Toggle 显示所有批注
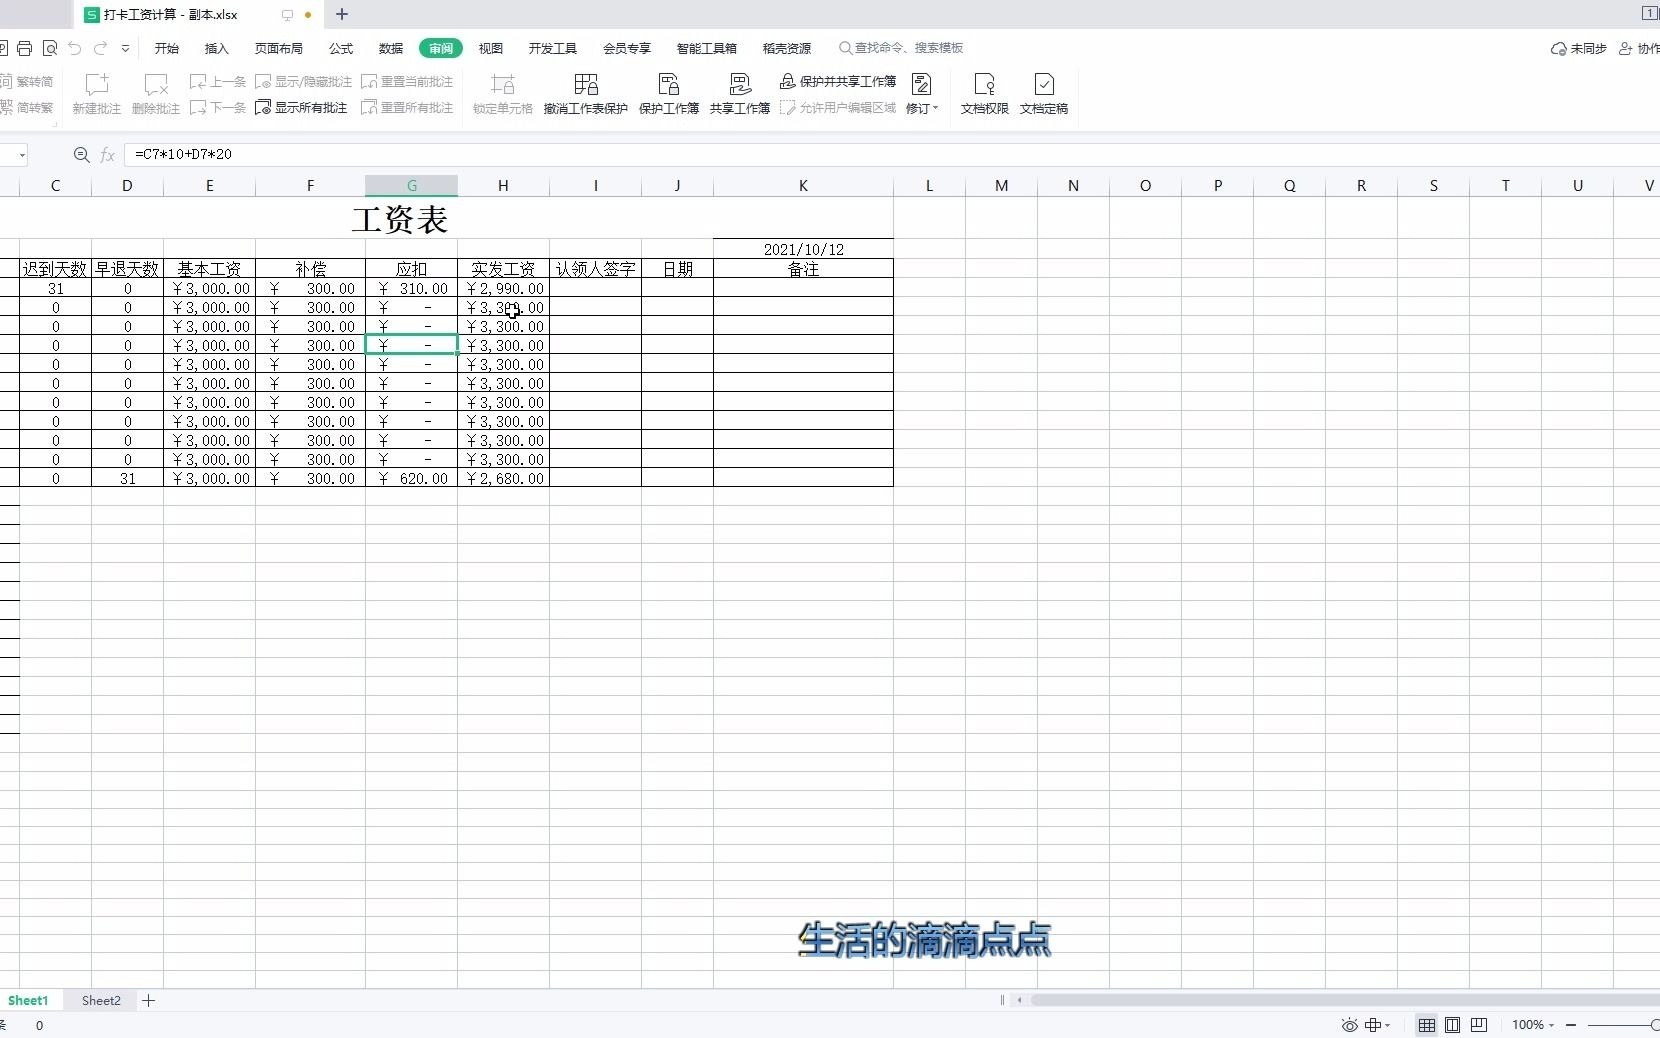The image size is (1660, 1038). tap(301, 108)
